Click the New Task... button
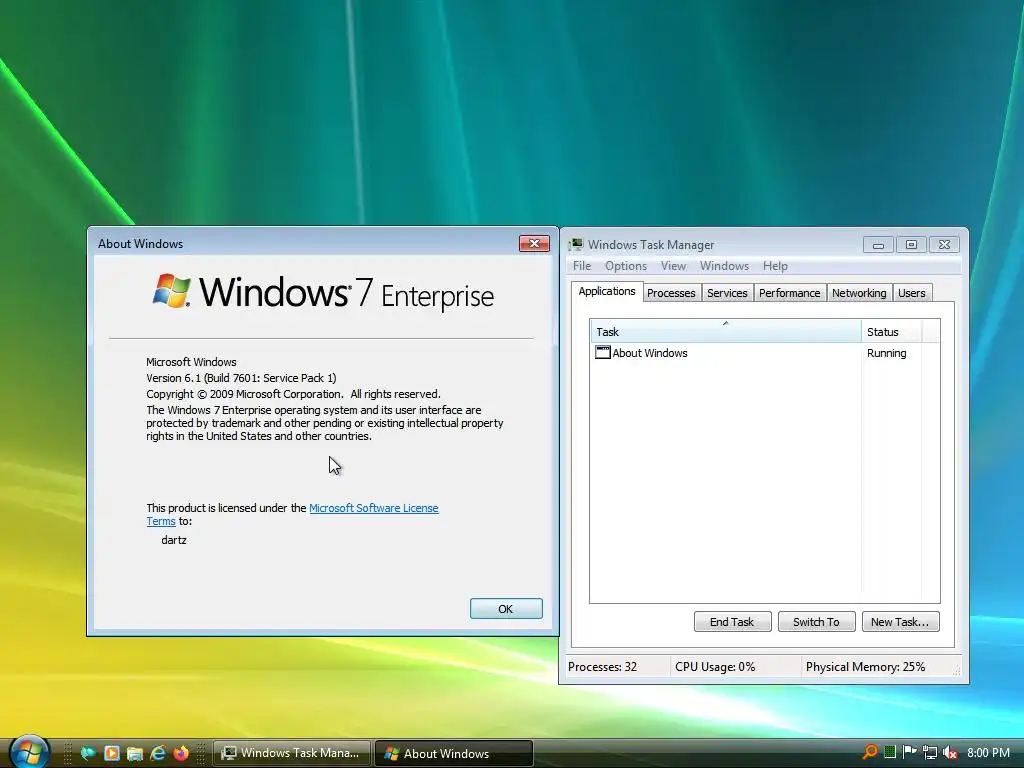Viewport: 1024px width, 768px height. point(900,622)
